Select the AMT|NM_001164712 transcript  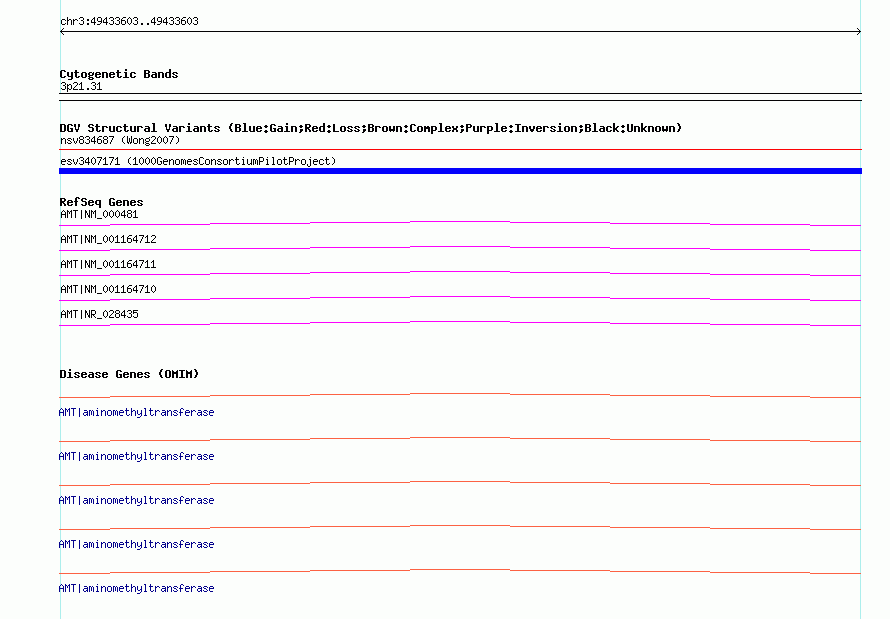108,239
